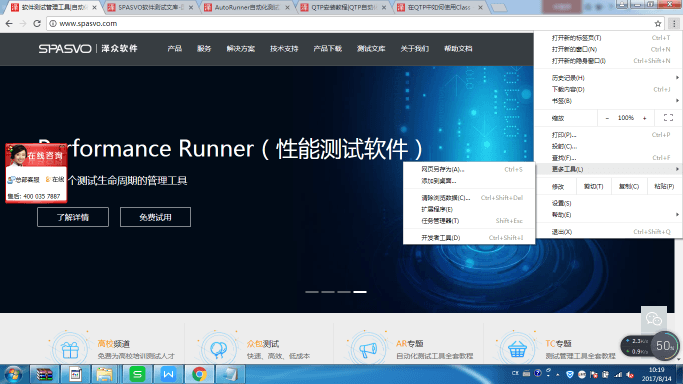
Task: Go back with the browser arrow icon
Action: click(x=9, y=24)
